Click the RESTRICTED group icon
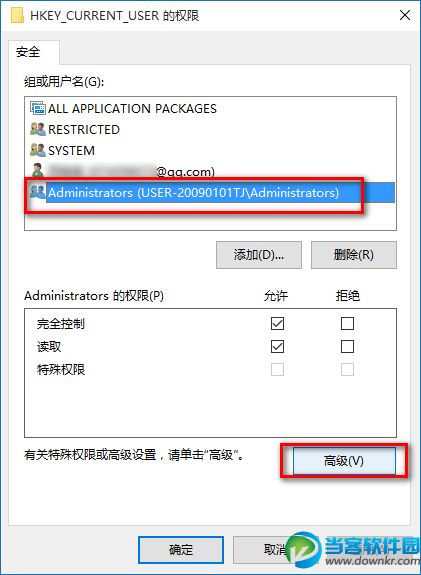The image size is (421, 575). (37, 129)
